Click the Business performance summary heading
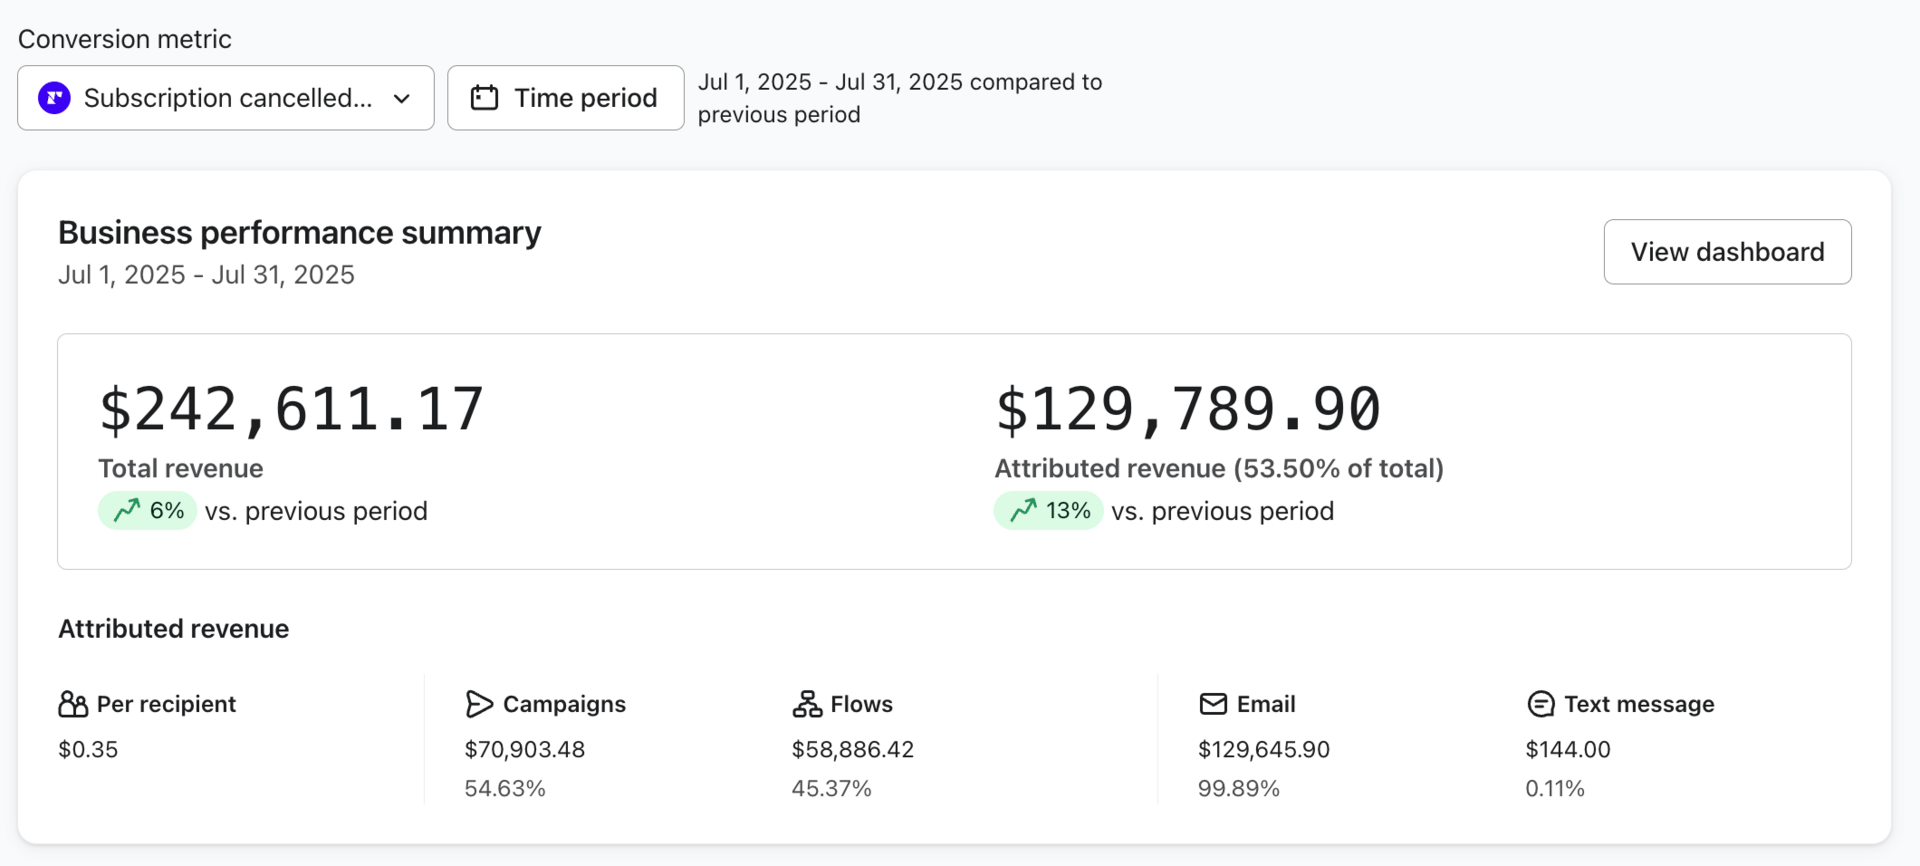The width and height of the screenshot is (1920, 866). point(300,233)
